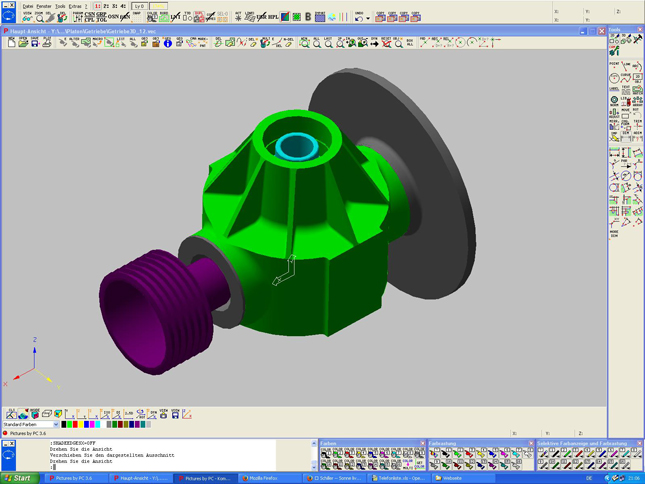Open the Extras menu
Screen dimensions: 645x484
click(x=75, y=6)
